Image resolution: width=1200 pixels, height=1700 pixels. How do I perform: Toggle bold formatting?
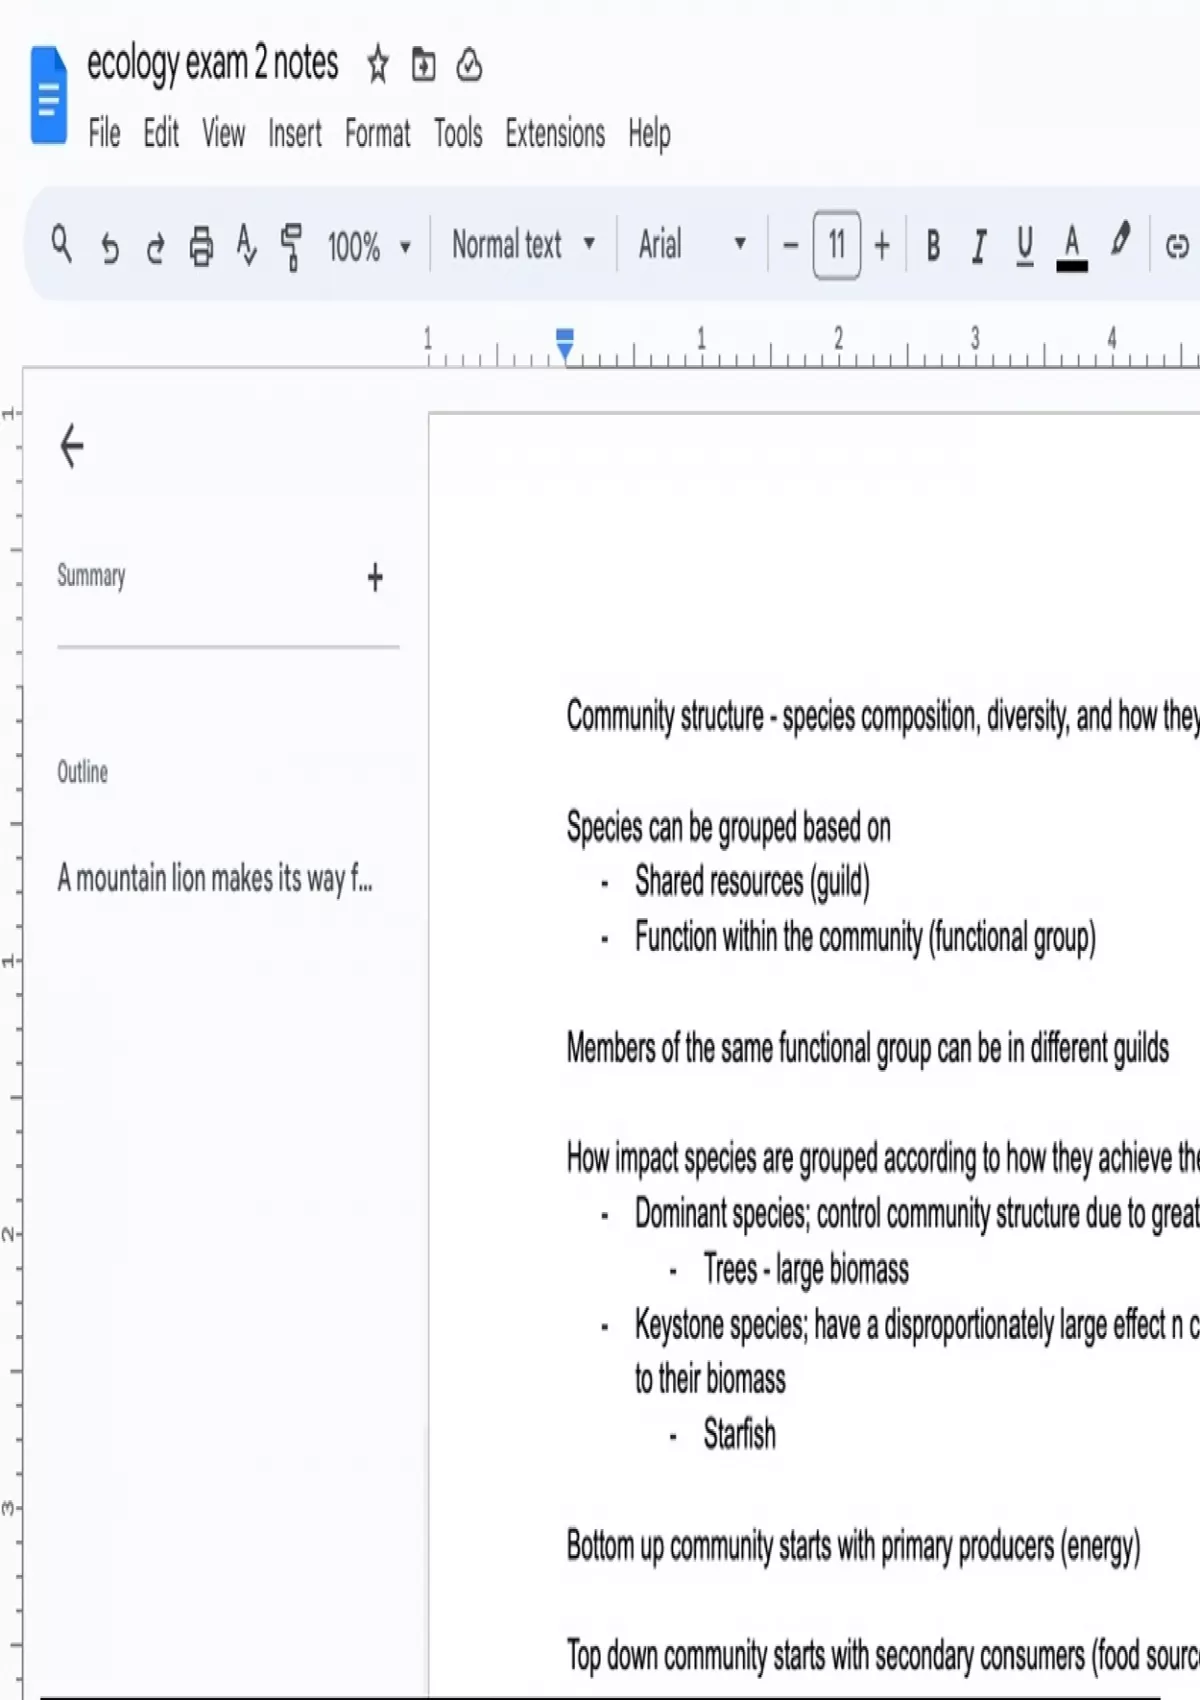click(x=932, y=245)
